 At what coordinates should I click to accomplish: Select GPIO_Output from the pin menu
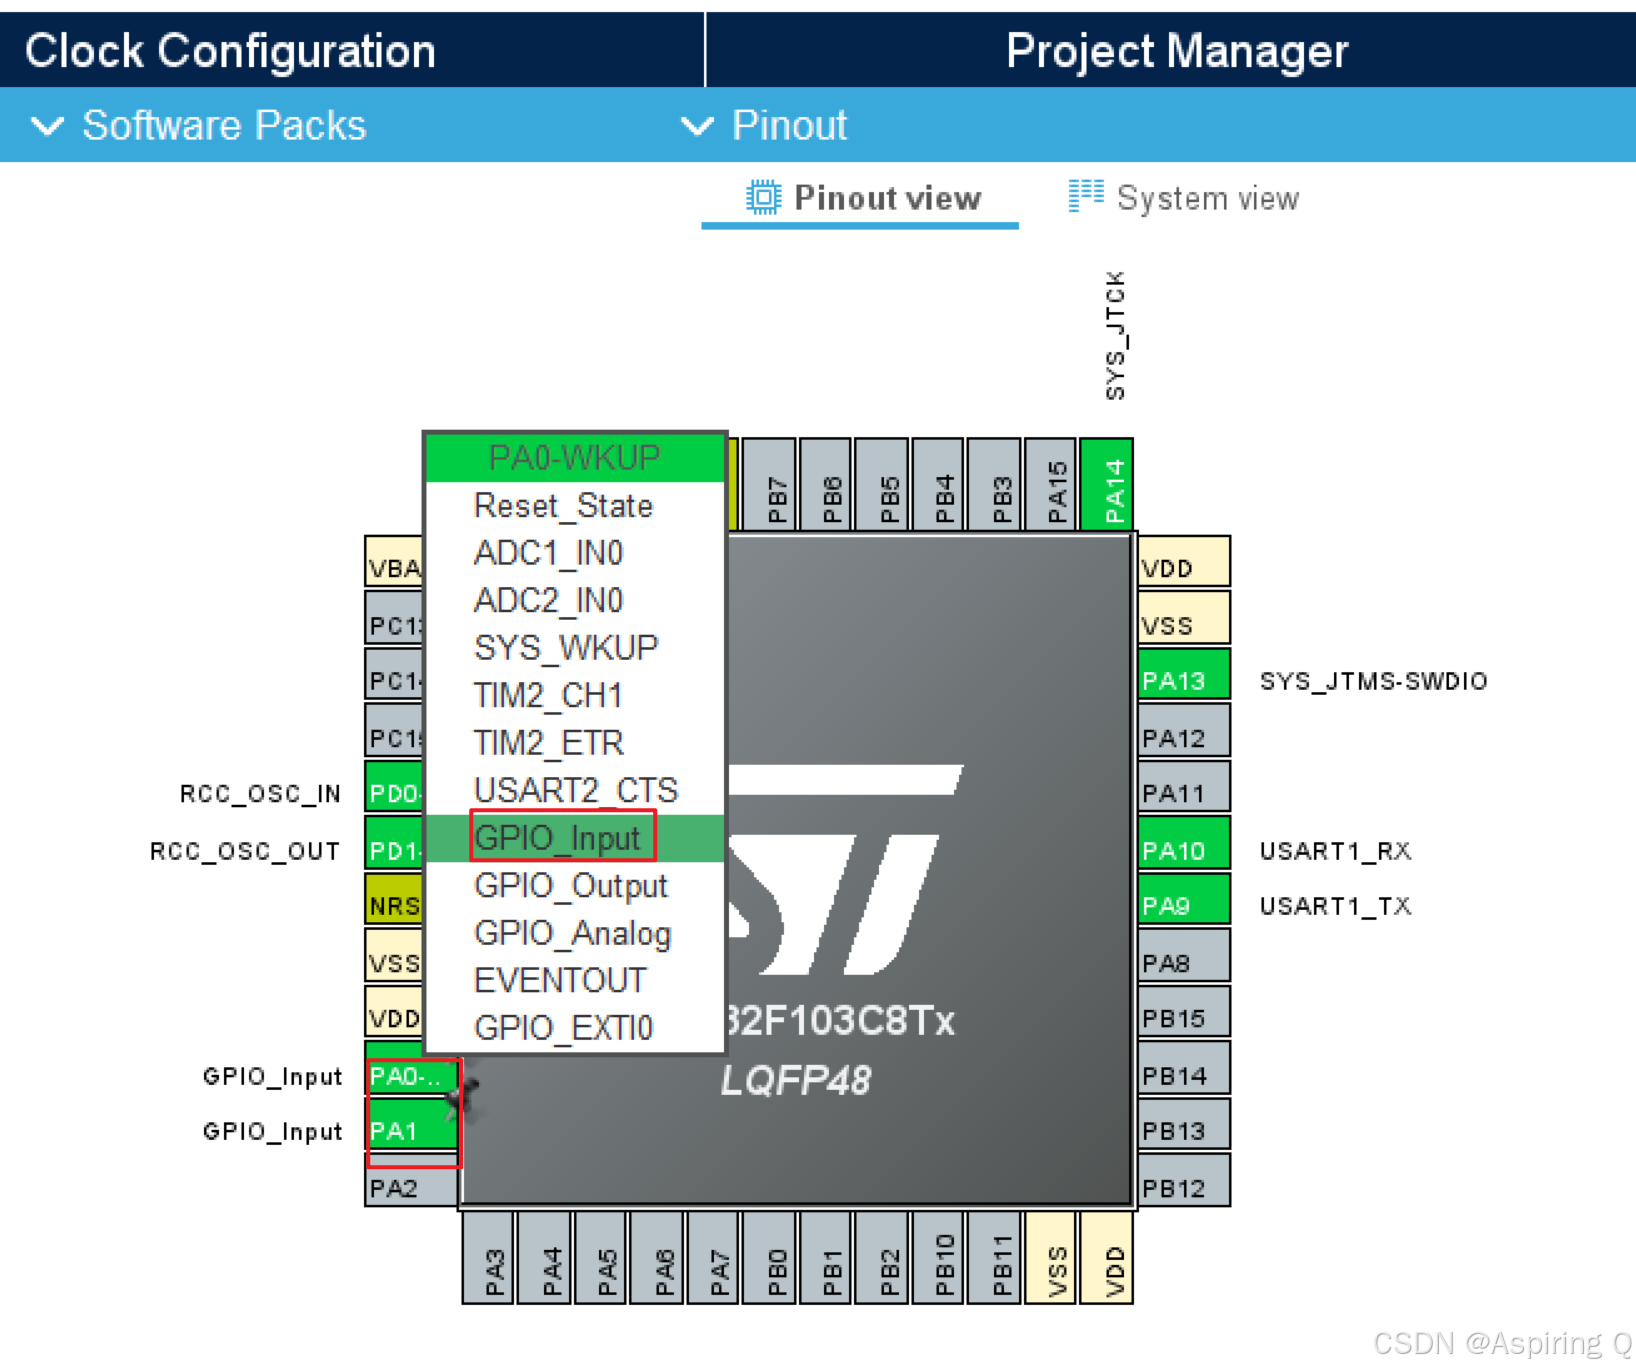tap(575, 886)
